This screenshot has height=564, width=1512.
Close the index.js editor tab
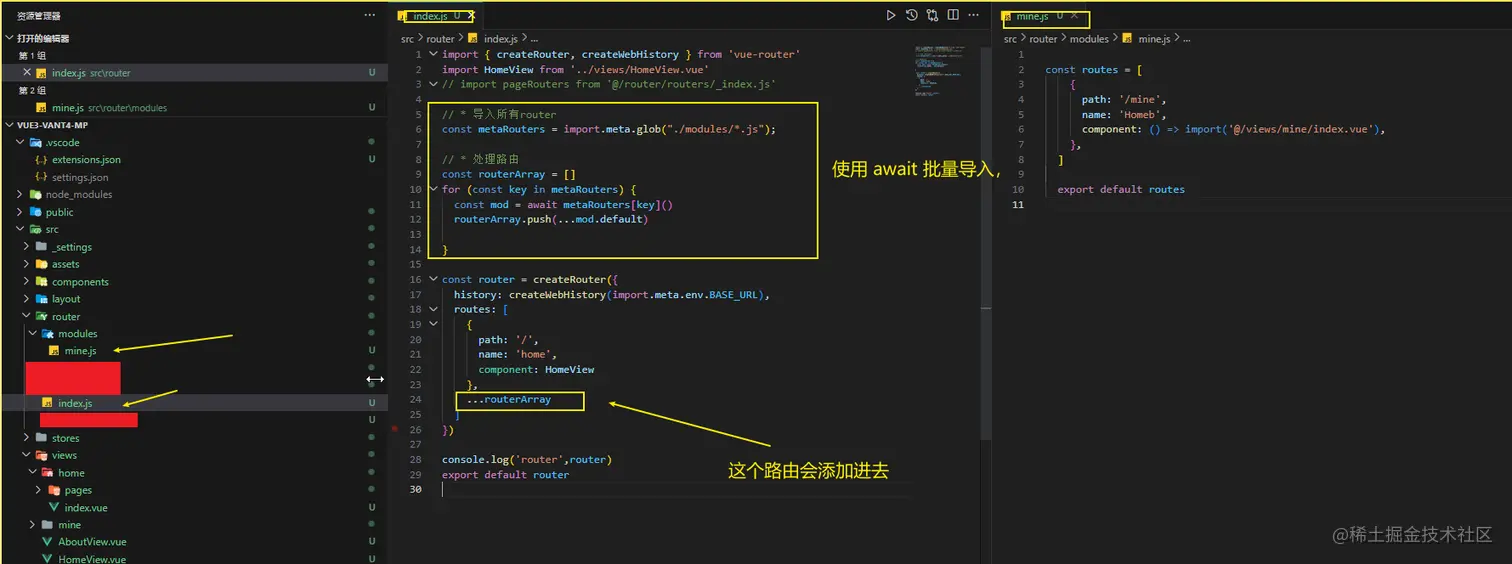(x=471, y=16)
